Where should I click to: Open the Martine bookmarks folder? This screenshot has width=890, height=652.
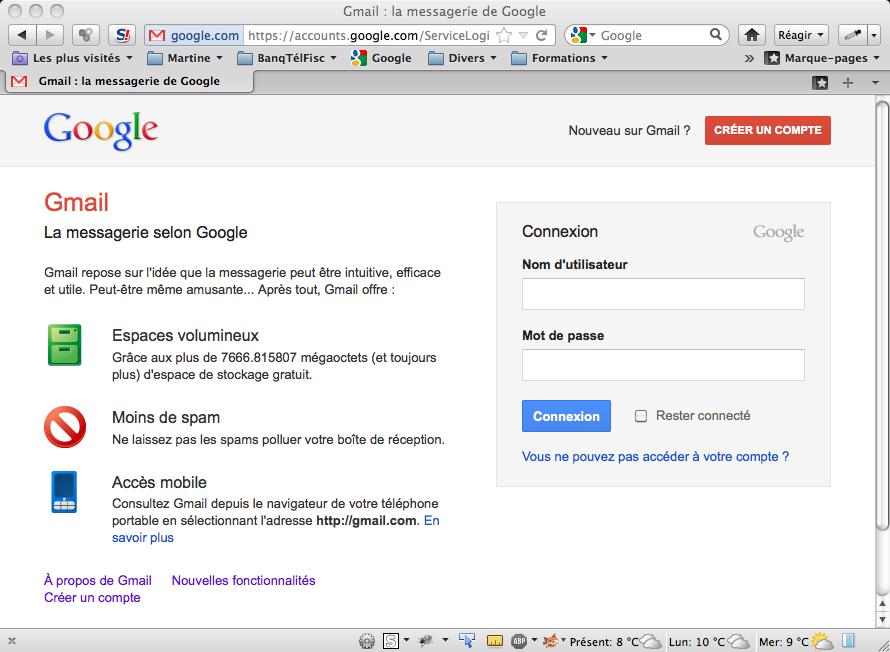[184, 58]
